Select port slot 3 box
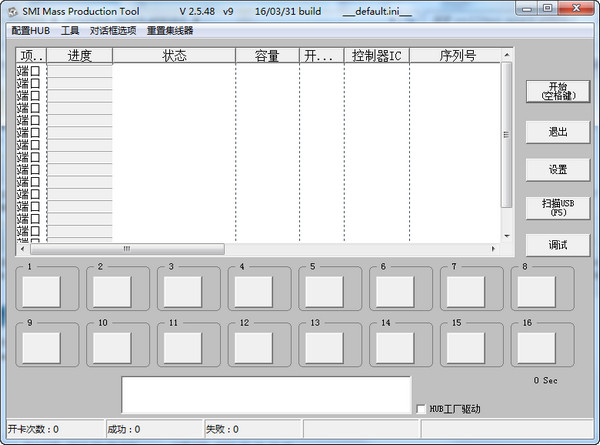The width and height of the screenshot is (600, 445). pyautogui.click(x=183, y=292)
